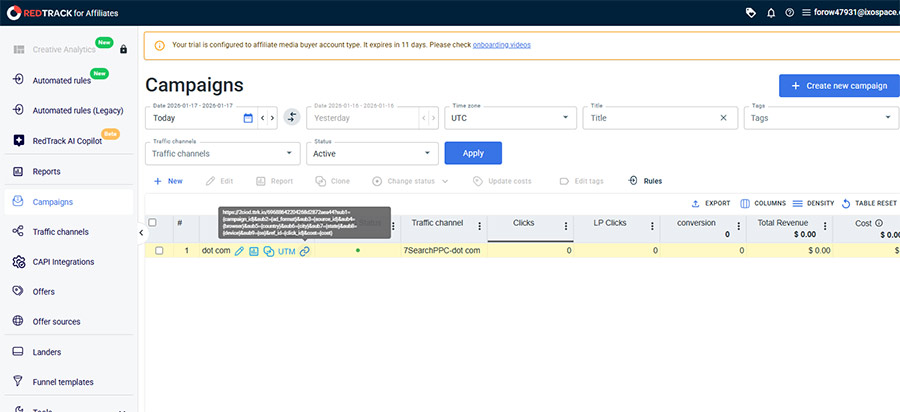The width and height of the screenshot is (900, 412).
Task: Go to Reports in the sidebar
Action: [46, 172]
